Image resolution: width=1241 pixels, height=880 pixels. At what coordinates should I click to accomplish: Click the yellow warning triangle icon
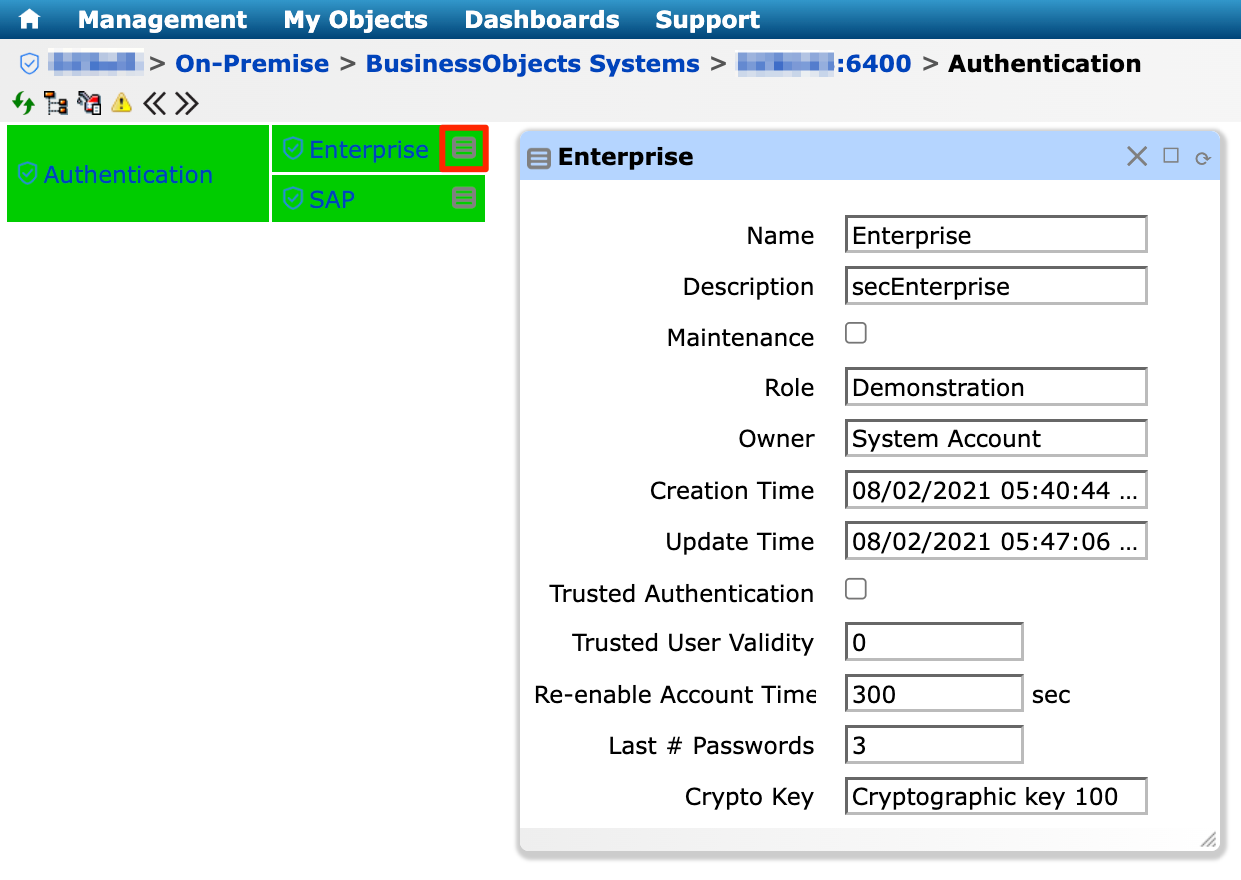coord(121,102)
